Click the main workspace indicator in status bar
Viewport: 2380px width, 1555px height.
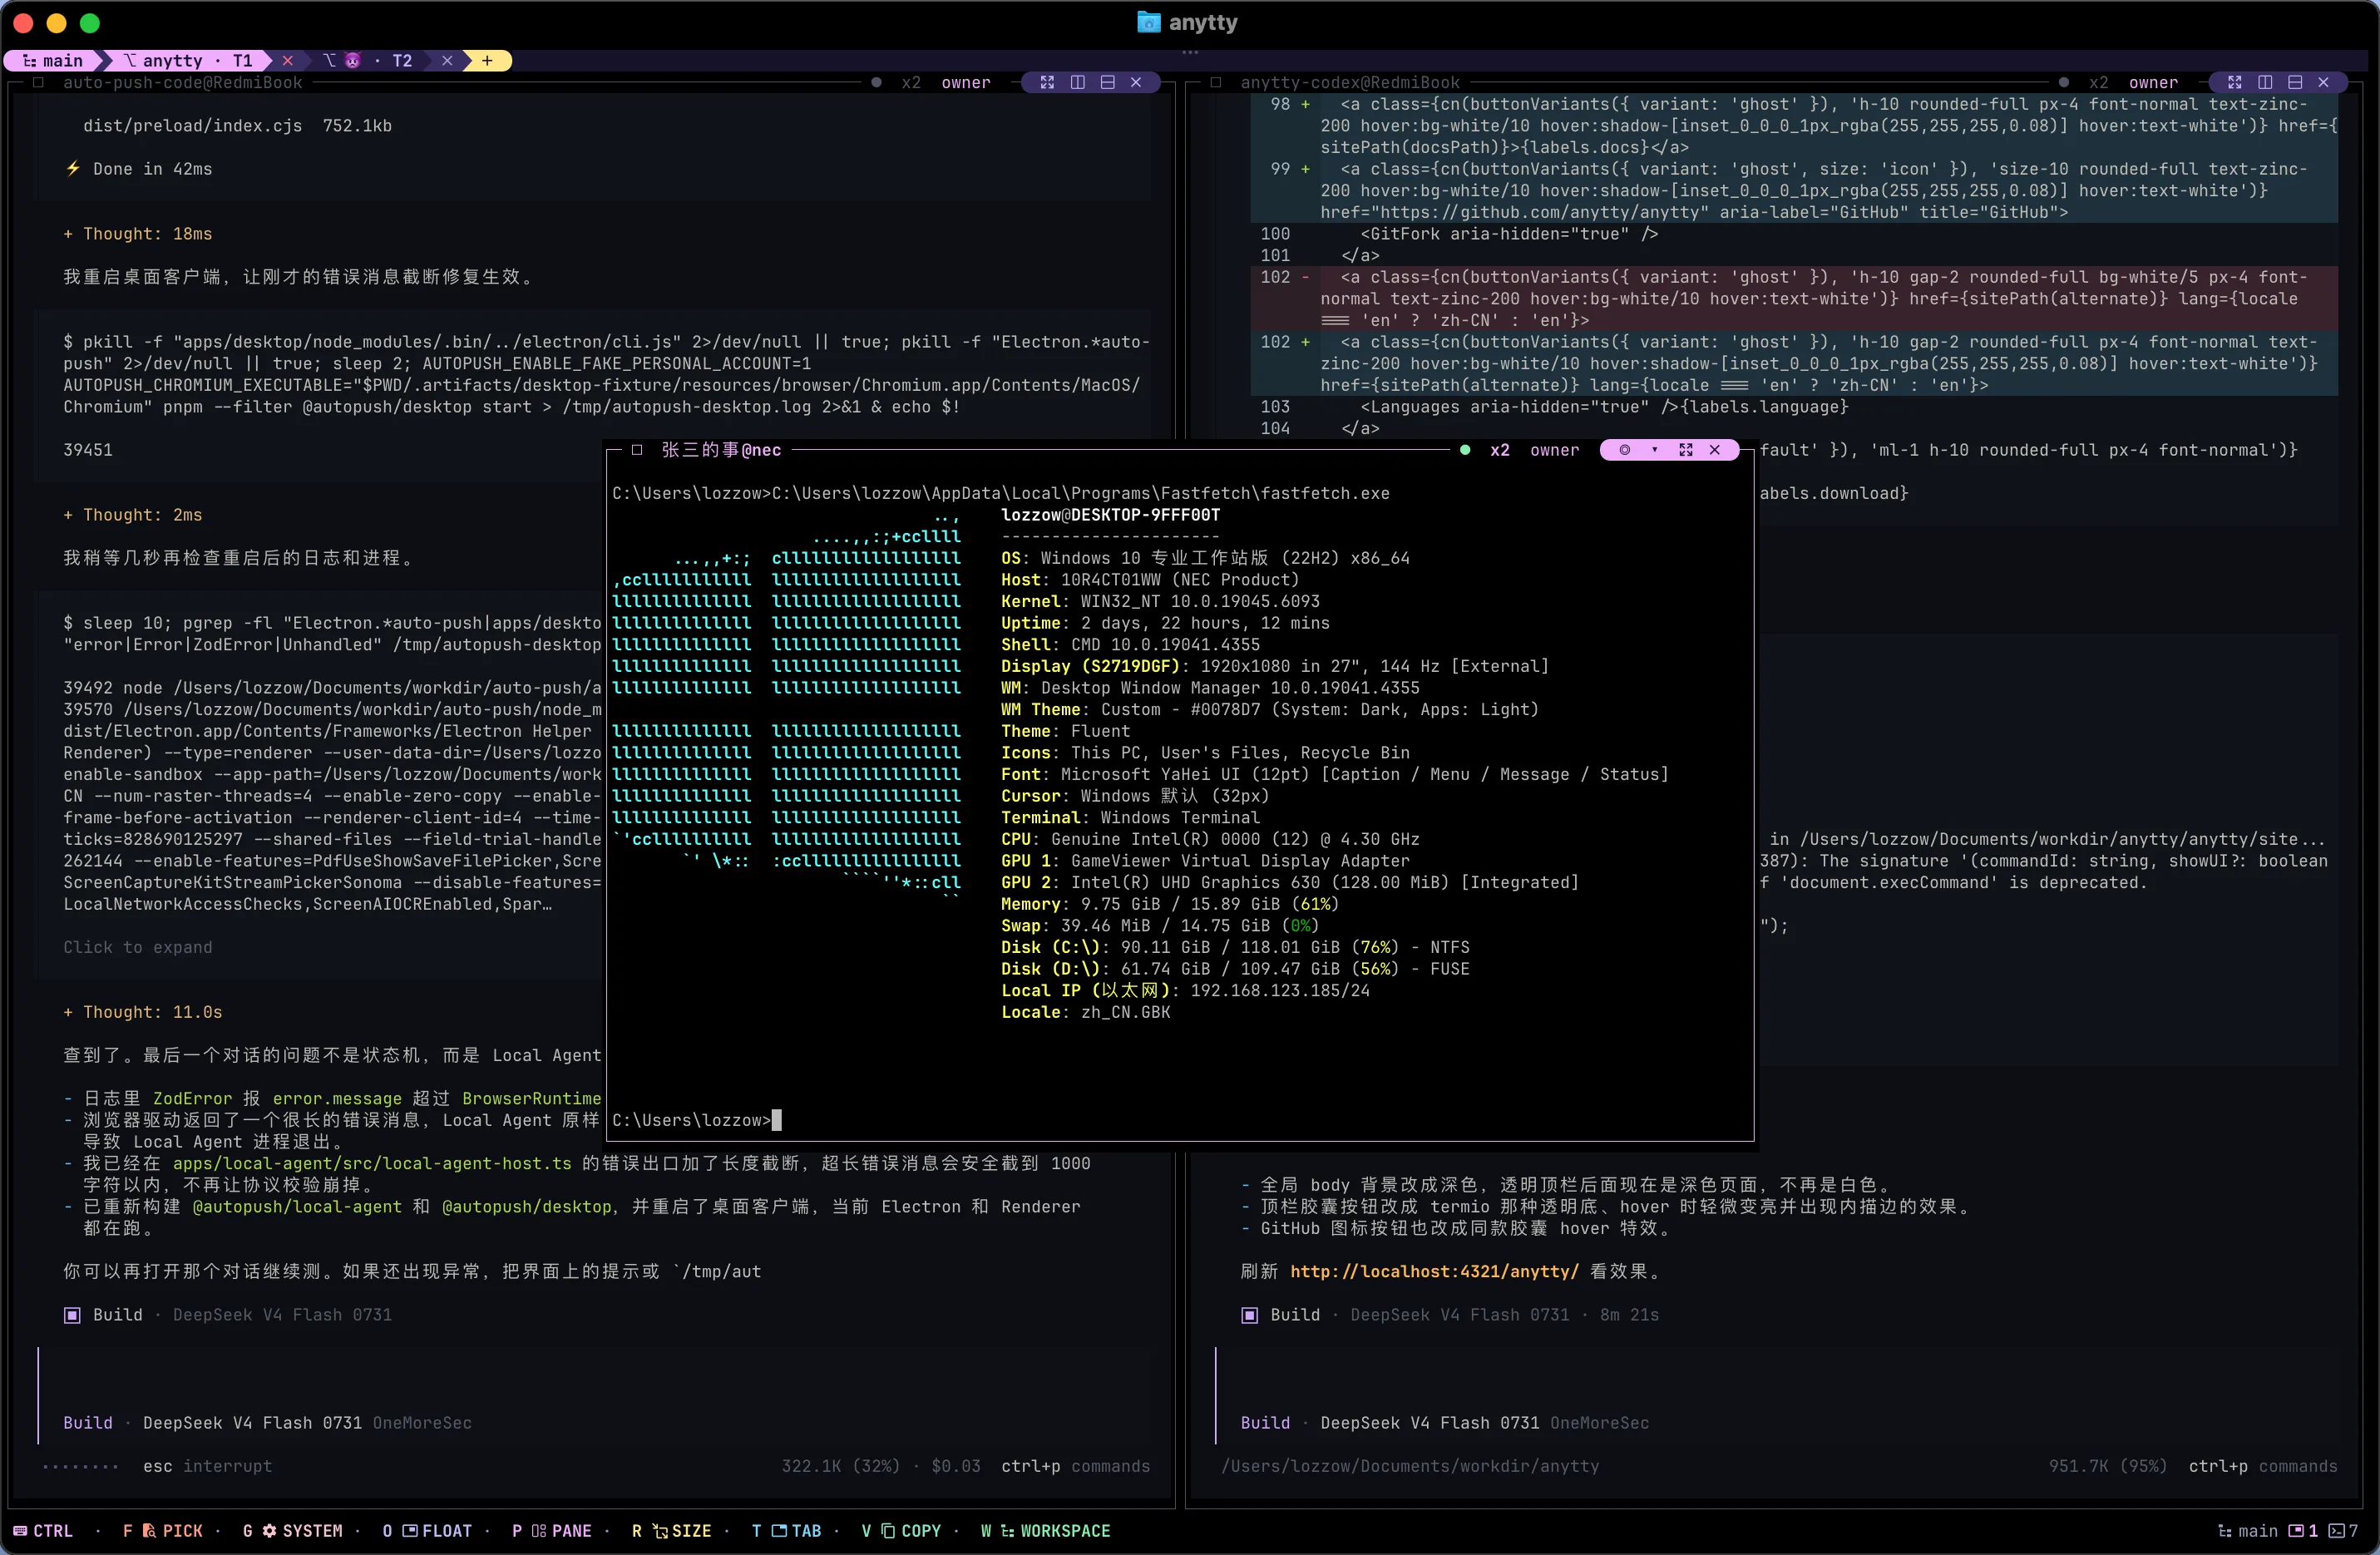2247,1531
